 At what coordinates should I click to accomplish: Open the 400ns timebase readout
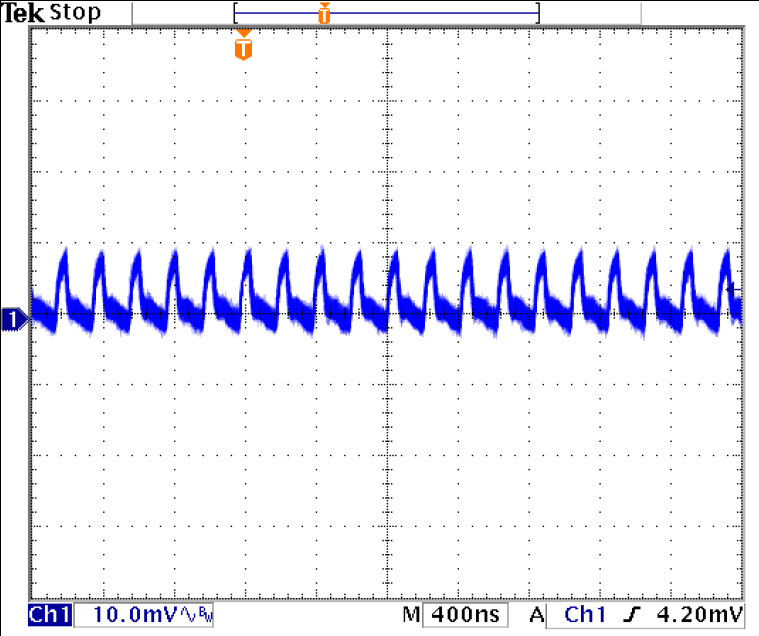tap(466, 614)
